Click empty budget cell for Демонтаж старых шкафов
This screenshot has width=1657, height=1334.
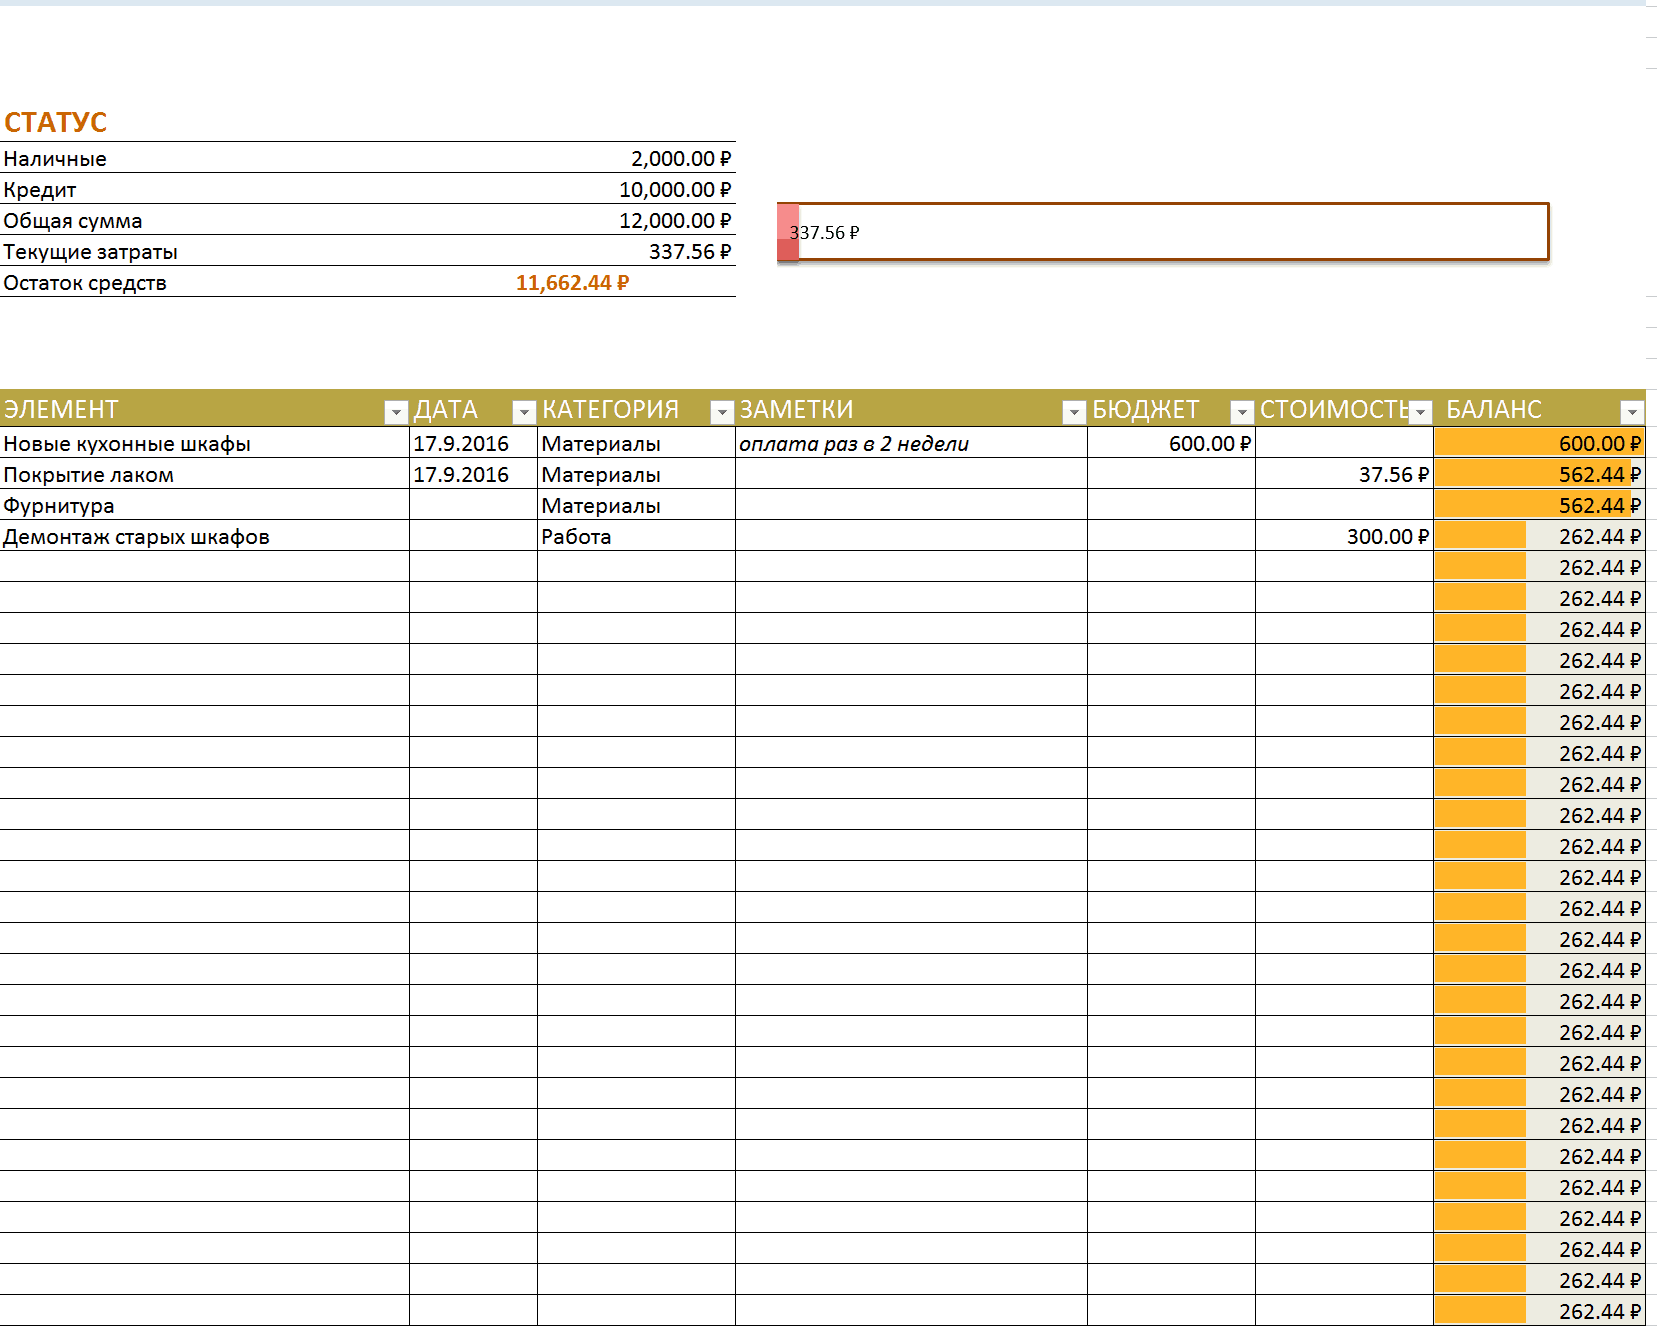1171,536
